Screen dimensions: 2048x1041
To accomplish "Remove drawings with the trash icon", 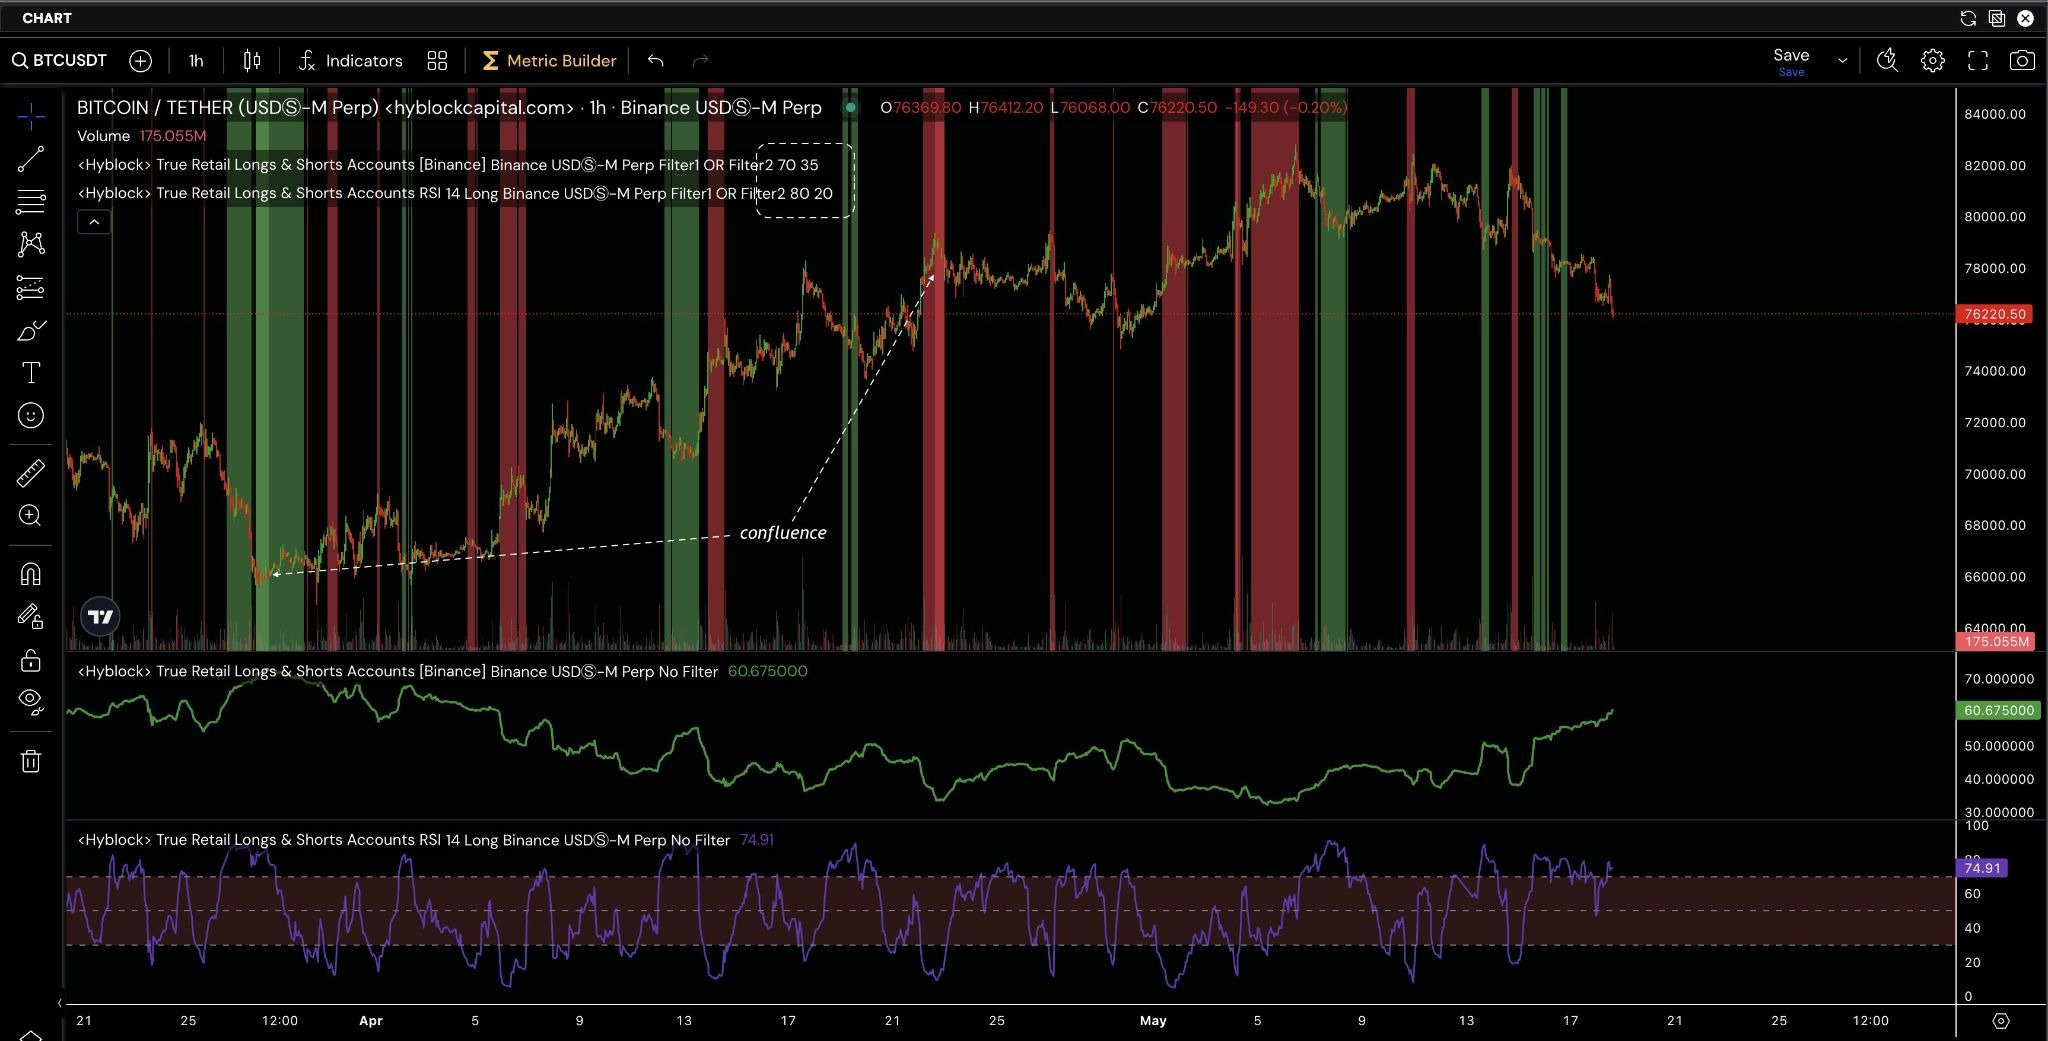I will click(x=31, y=762).
